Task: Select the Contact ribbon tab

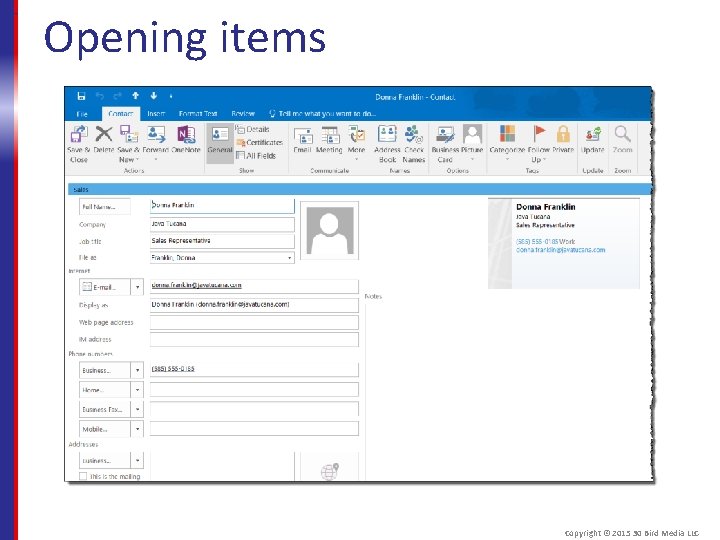Action: [121, 113]
